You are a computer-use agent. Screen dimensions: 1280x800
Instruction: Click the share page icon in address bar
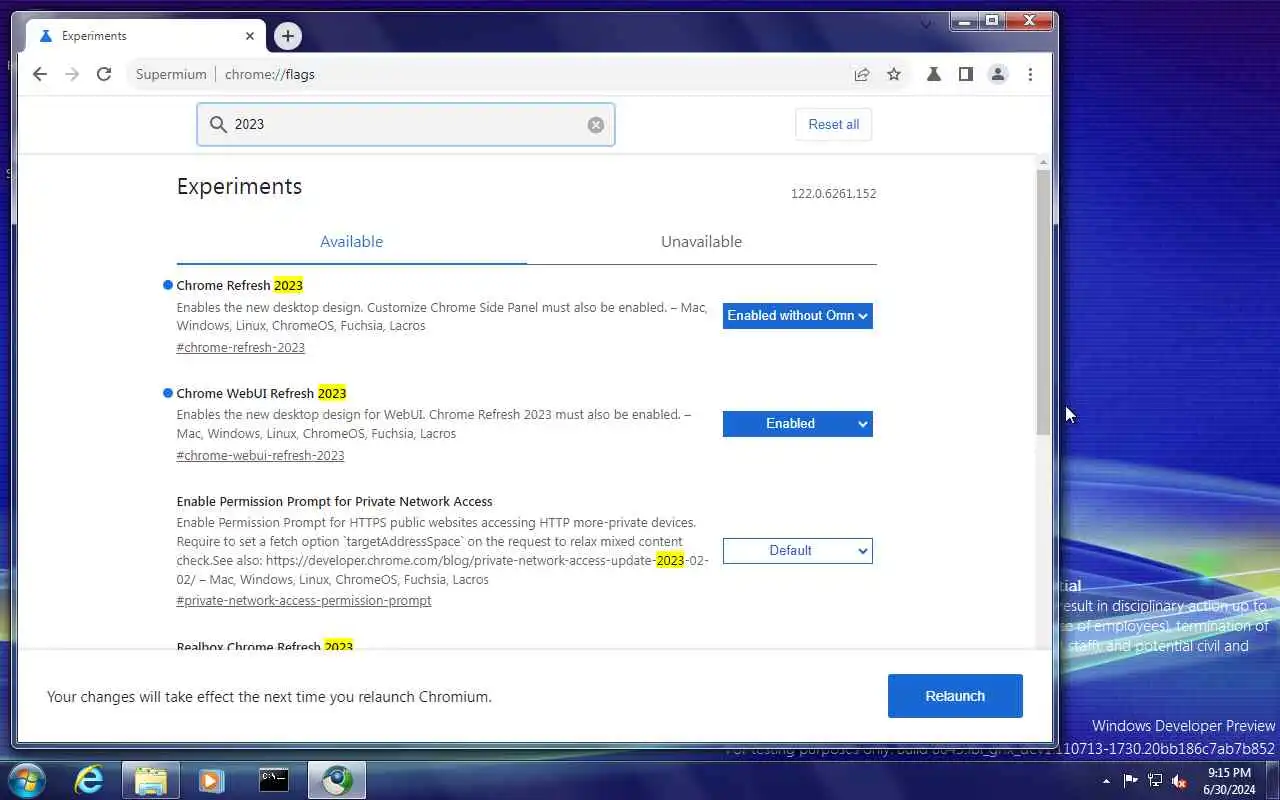(x=861, y=74)
